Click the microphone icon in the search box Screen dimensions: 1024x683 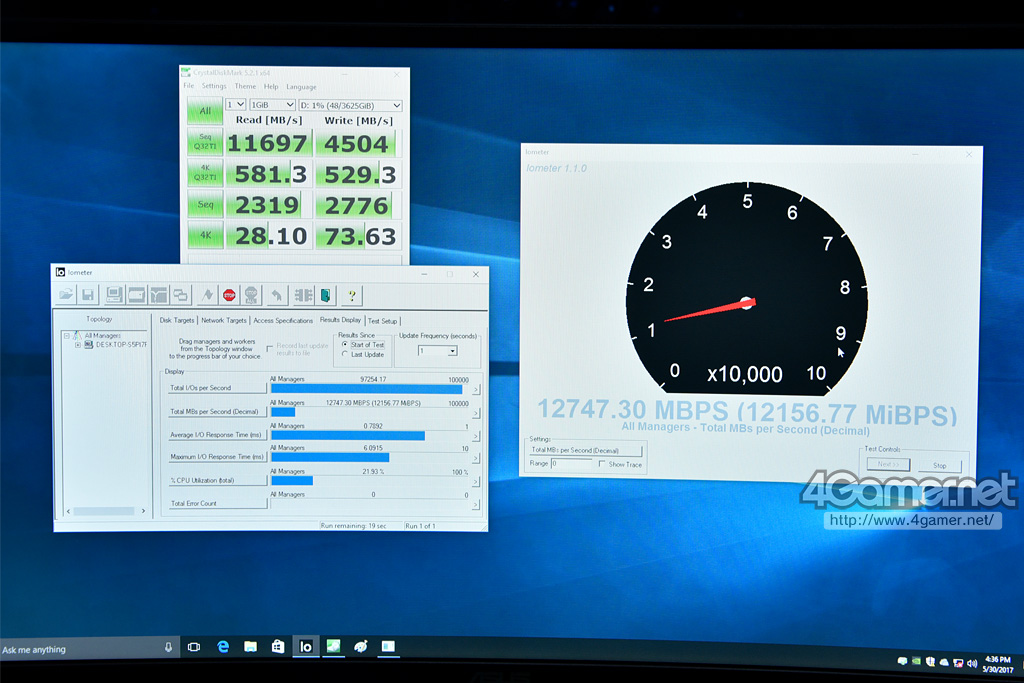[x=168, y=647]
